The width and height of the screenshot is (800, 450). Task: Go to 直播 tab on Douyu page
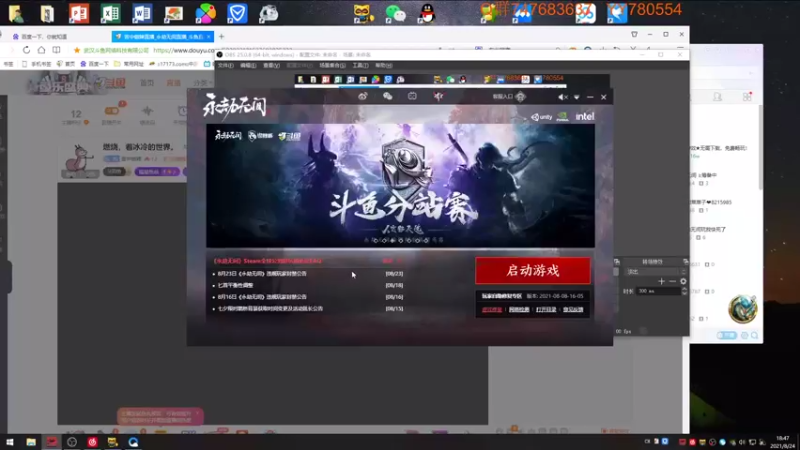coord(174,83)
